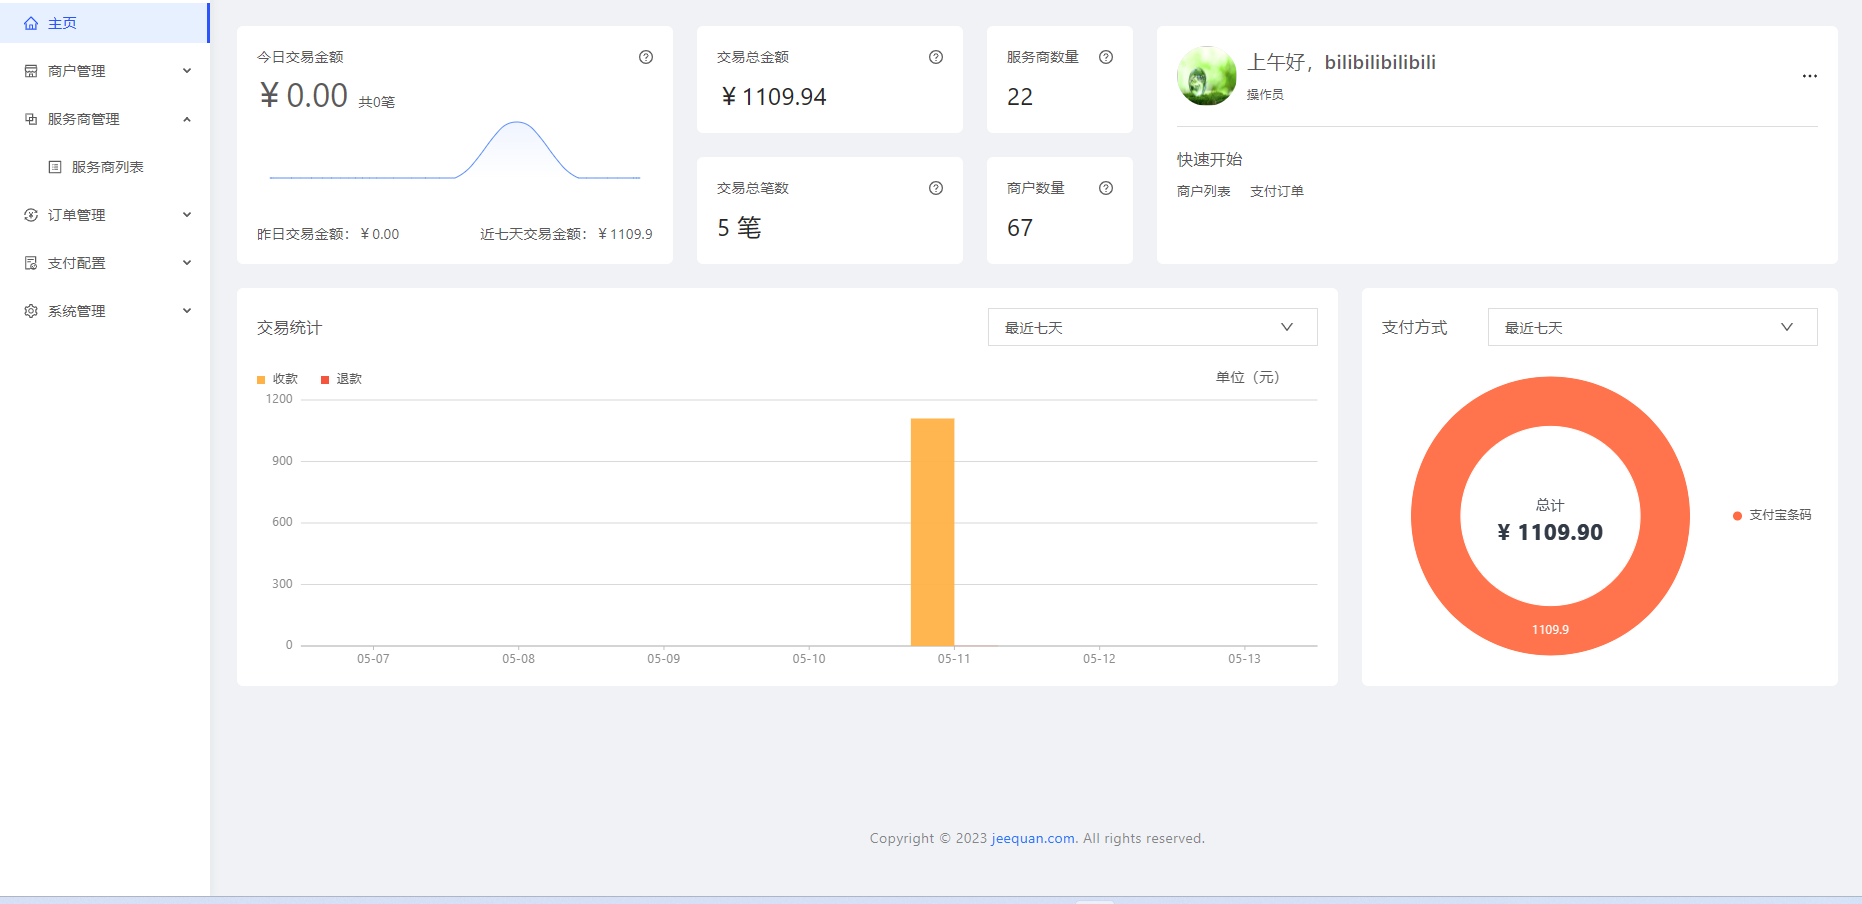The height and width of the screenshot is (904, 1862).
Task: Open 系统管理 menu item
Action: coord(105,311)
